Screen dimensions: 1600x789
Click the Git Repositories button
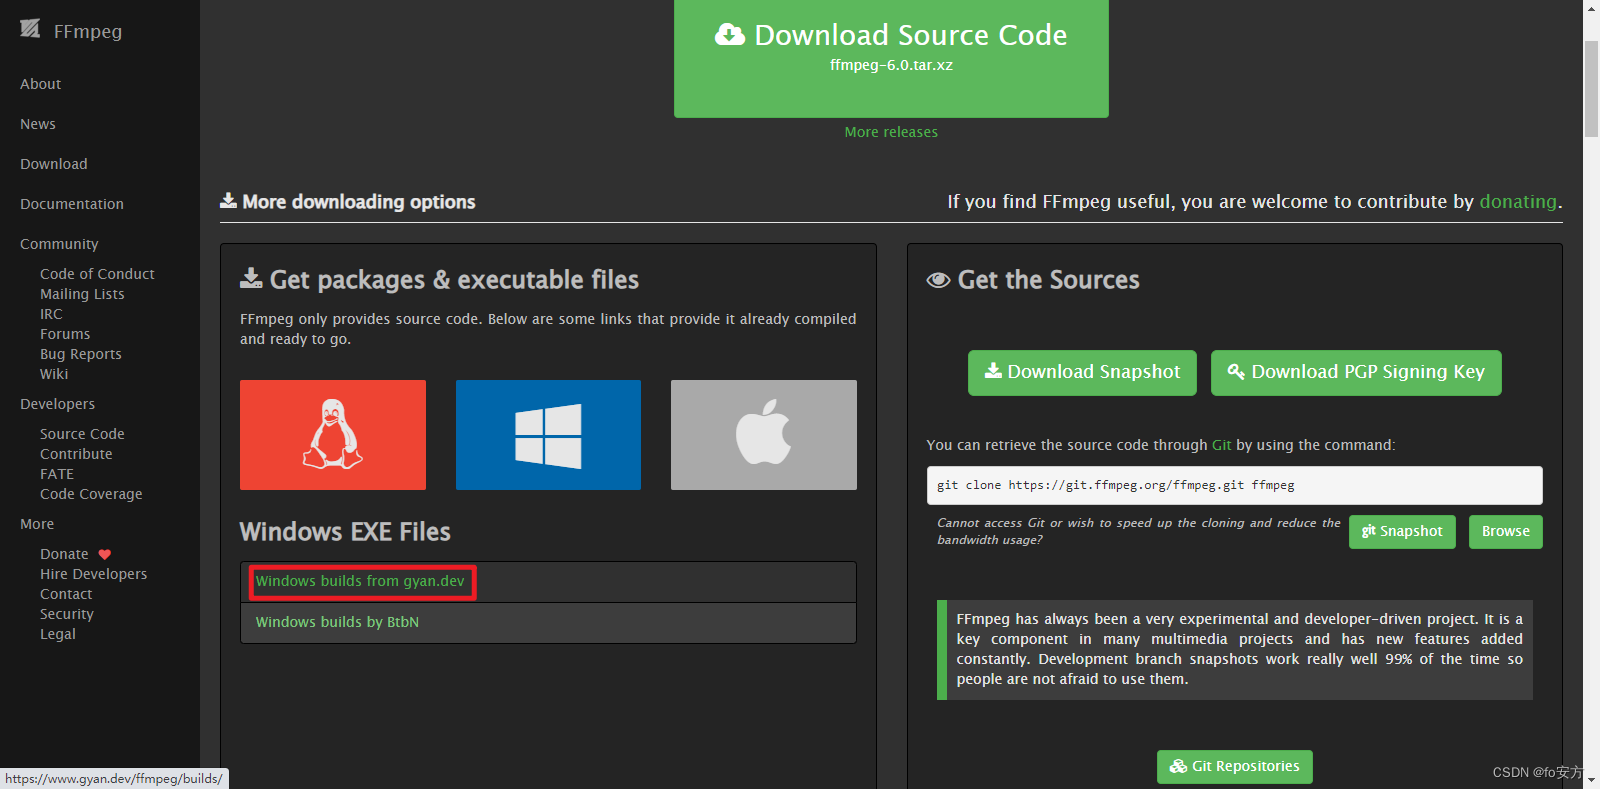coord(1235,767)
